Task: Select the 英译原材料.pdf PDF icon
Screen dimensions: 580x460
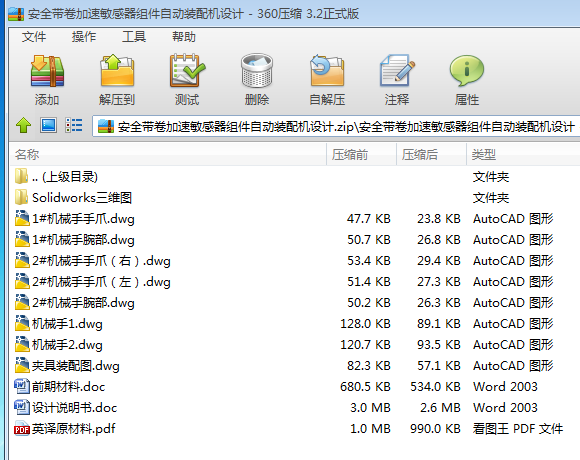Action: click(21, 429)
